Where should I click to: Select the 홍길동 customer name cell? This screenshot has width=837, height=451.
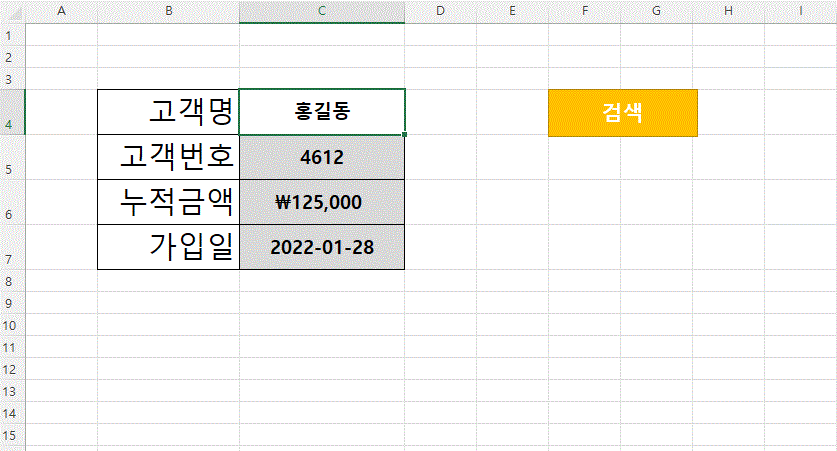click(322, 112)
